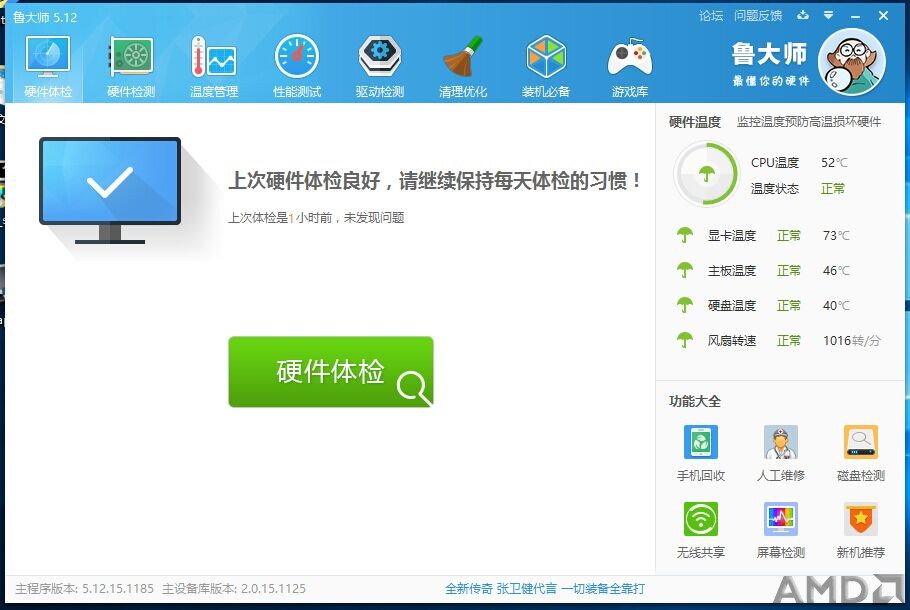Click the CPU温度 52℃ value

pyautogui.click(x=834, y=163)
